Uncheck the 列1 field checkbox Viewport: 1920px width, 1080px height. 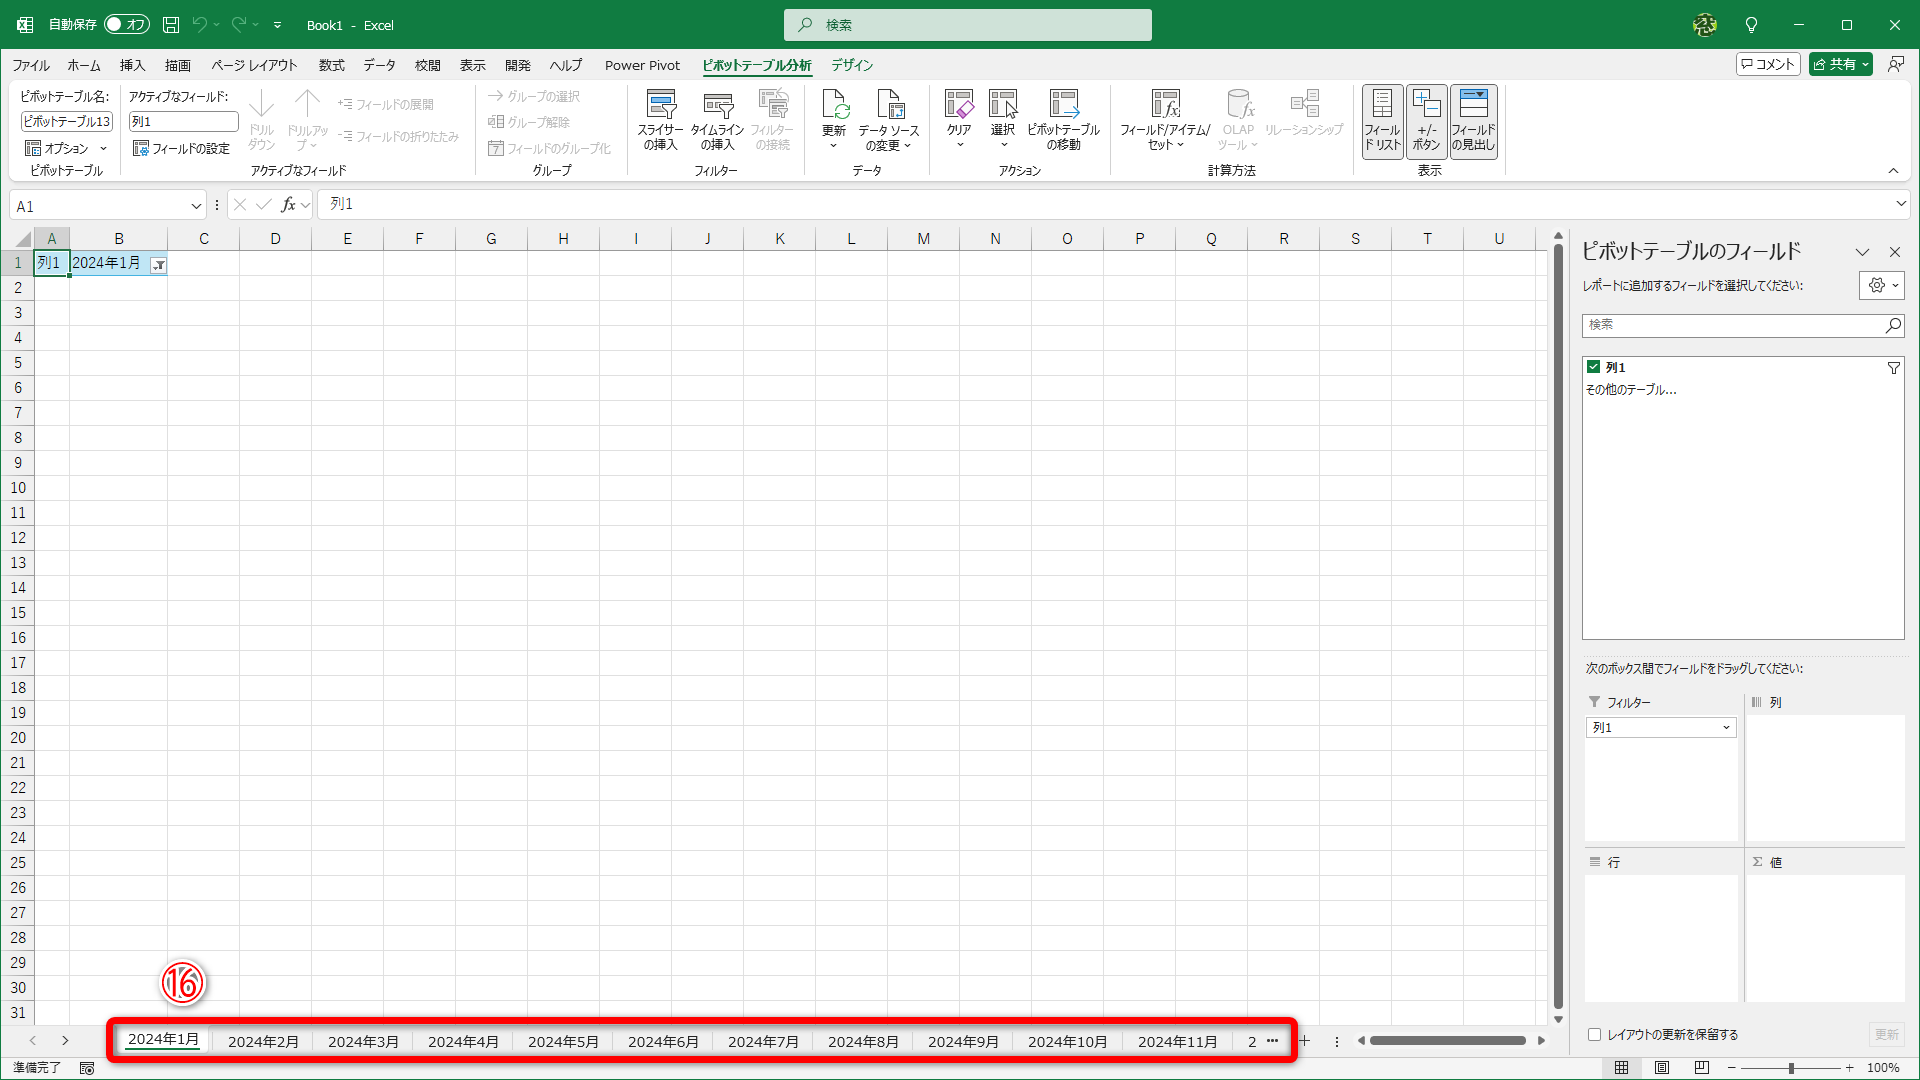tap(1593, 367)
